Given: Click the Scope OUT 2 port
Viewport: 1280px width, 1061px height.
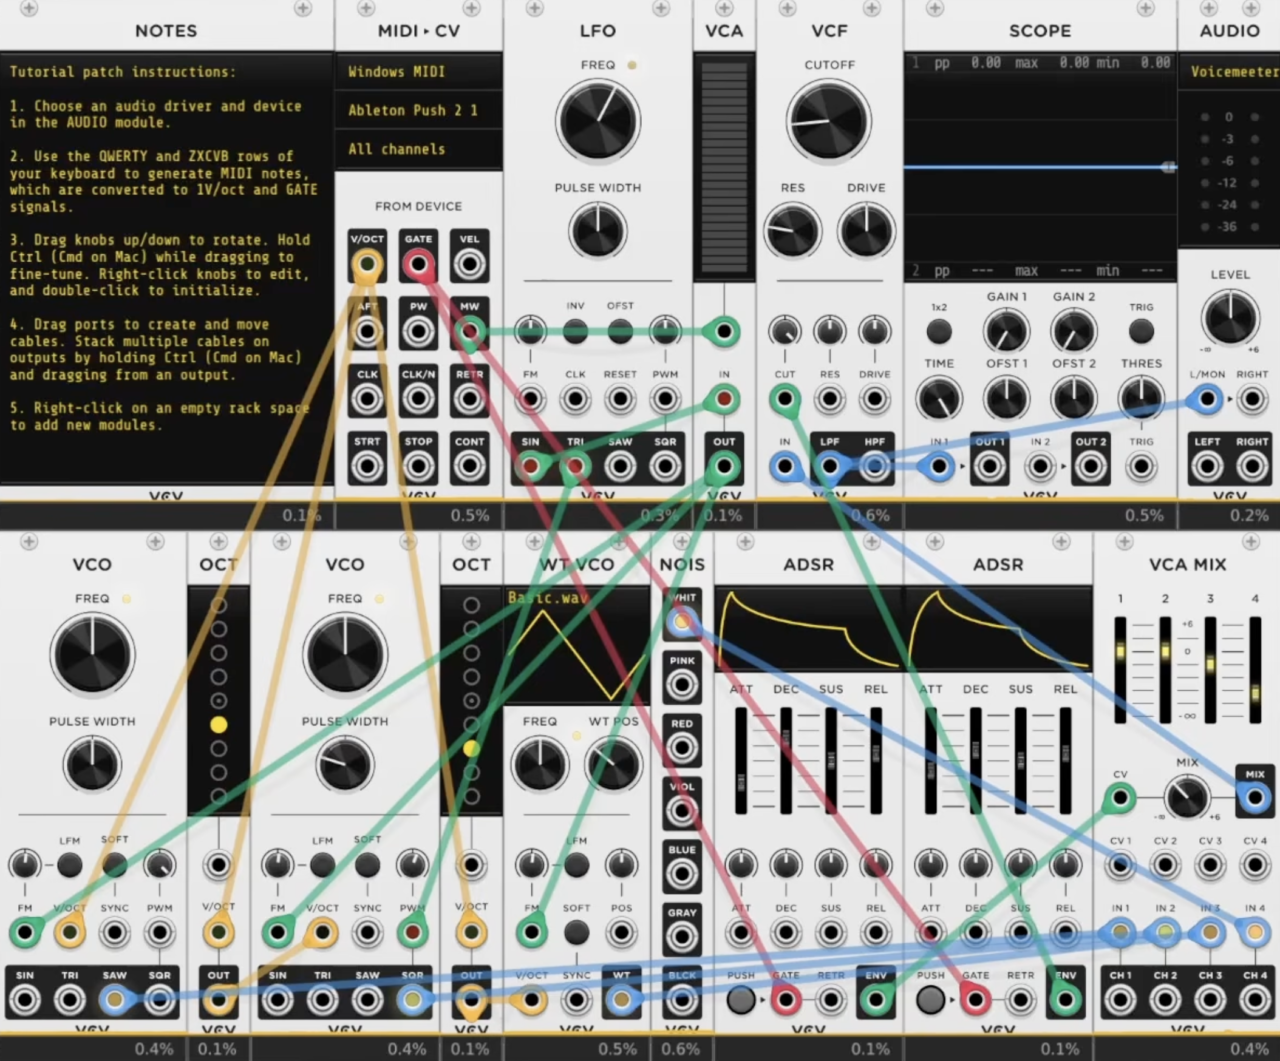Looking at the screenshot, I should pos(1090,466).
